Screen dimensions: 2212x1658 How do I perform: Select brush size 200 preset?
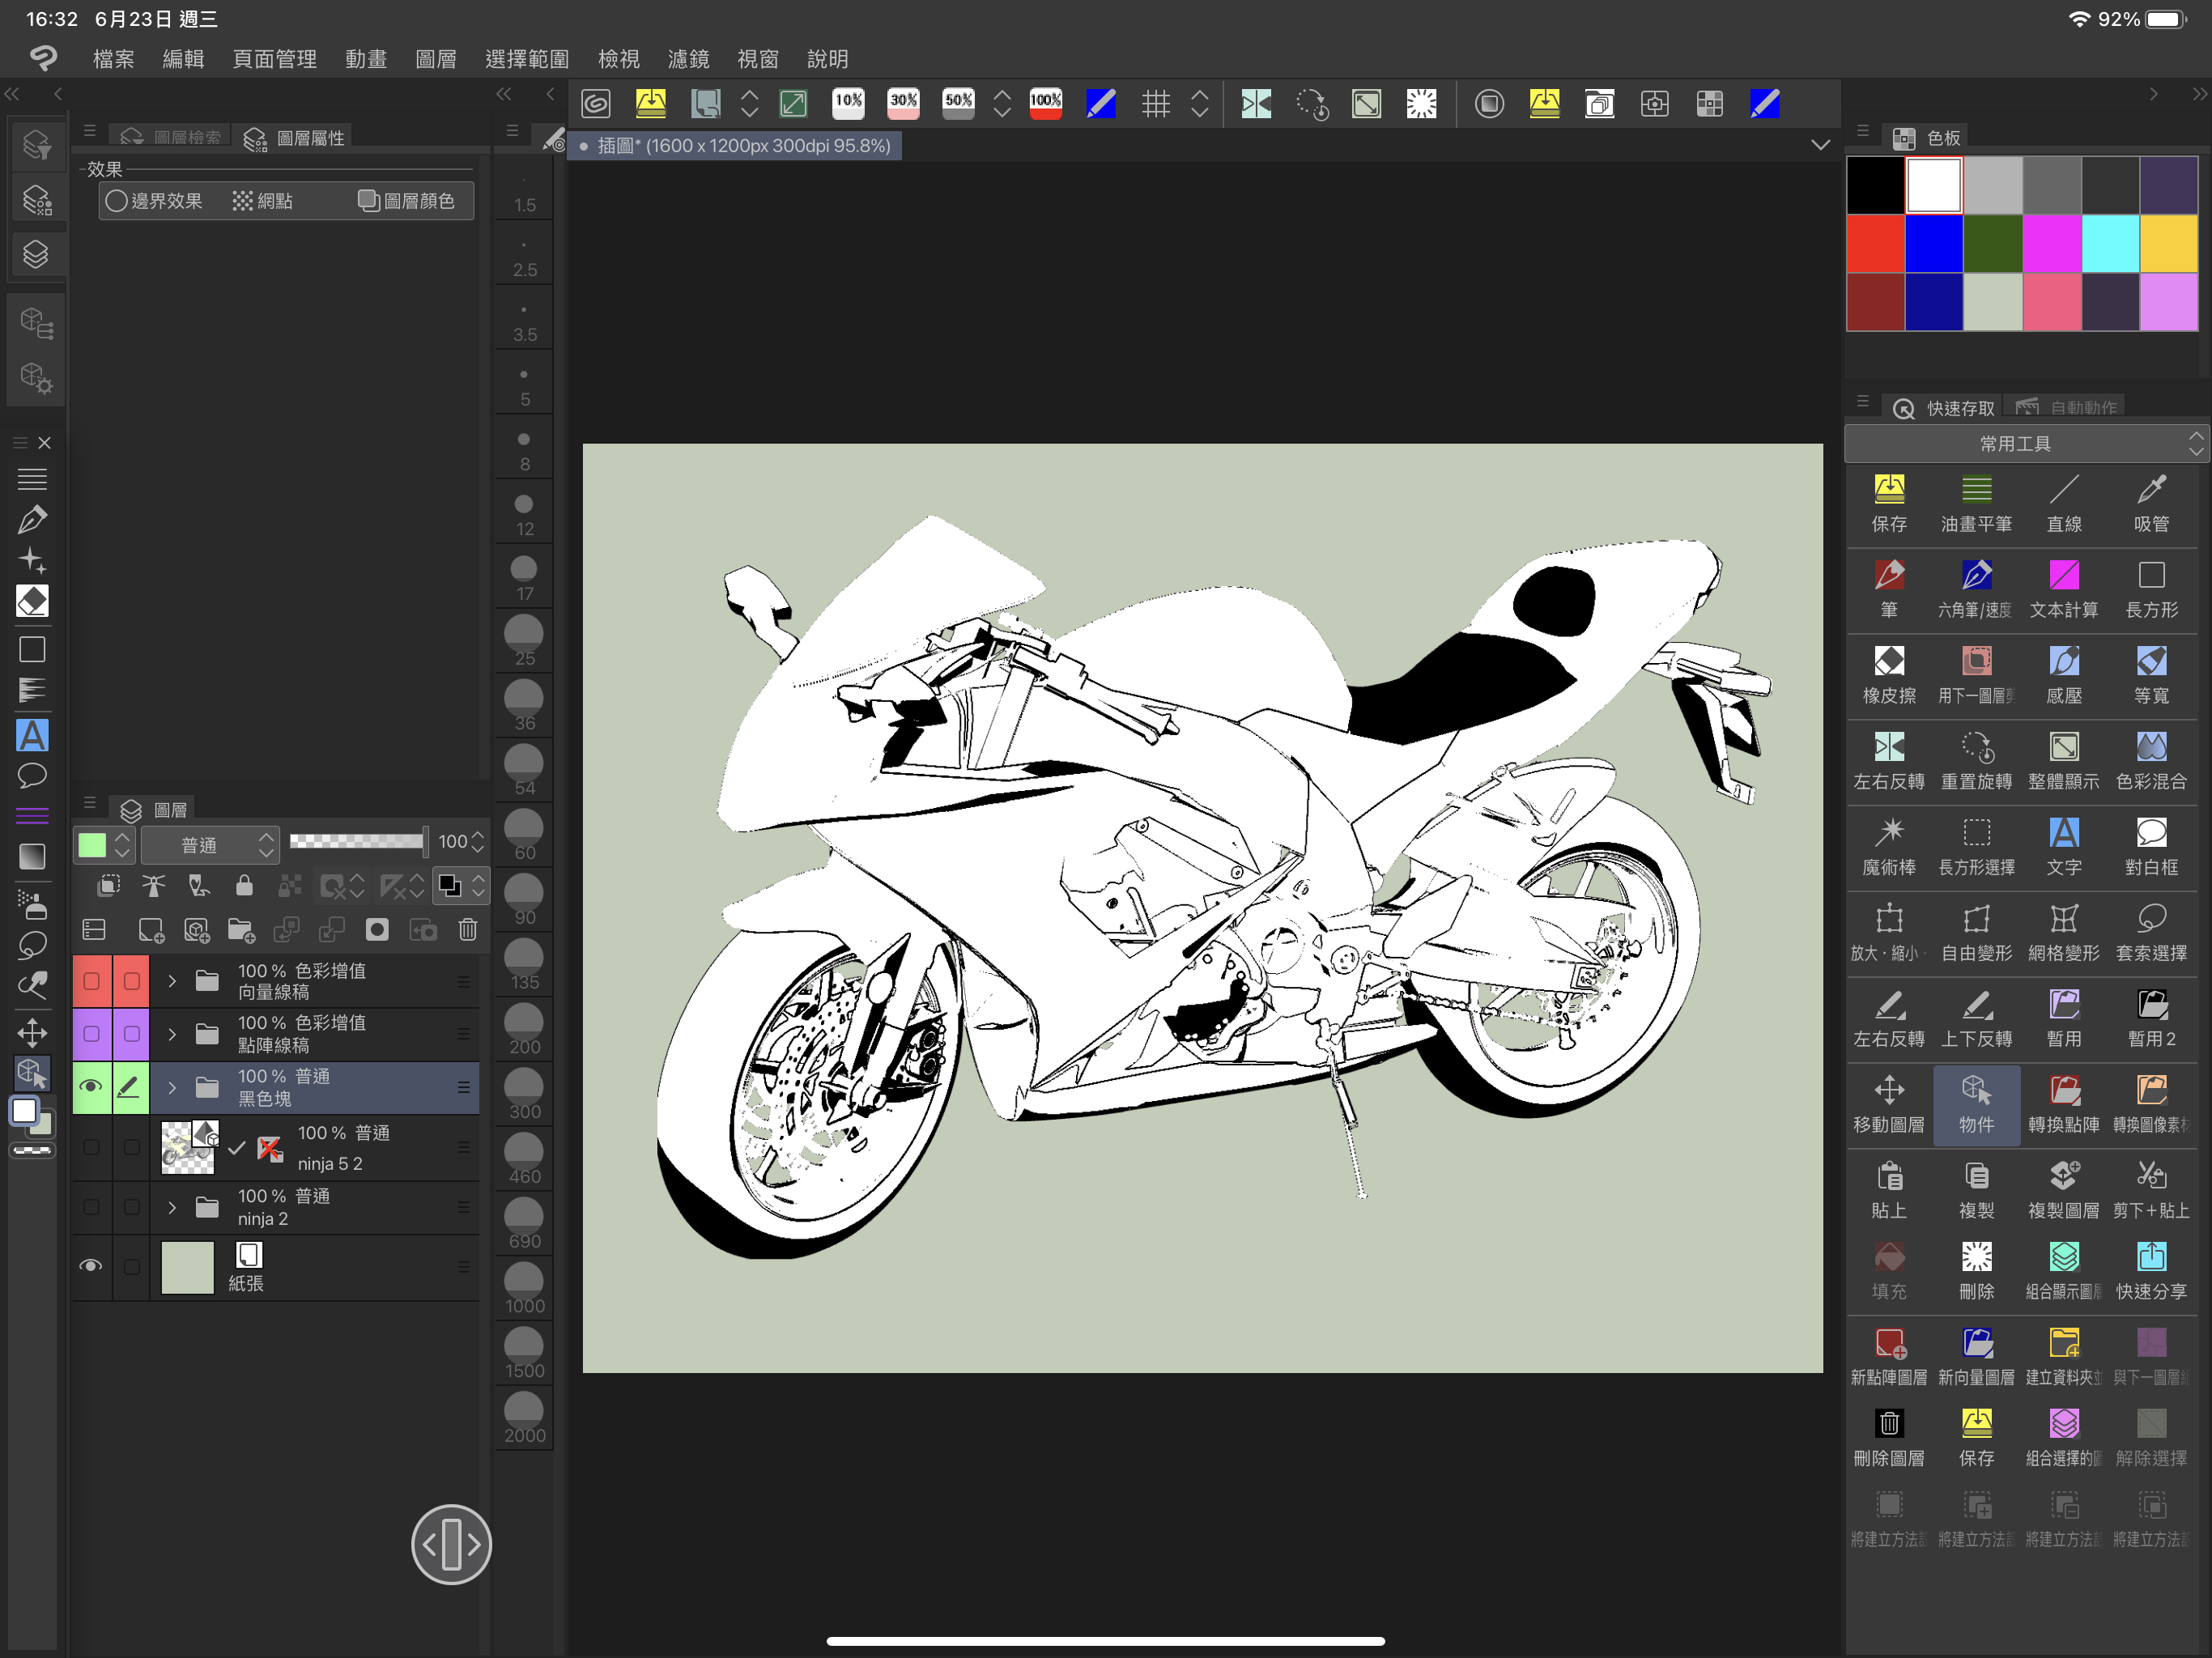click(x=524, y=1031)
